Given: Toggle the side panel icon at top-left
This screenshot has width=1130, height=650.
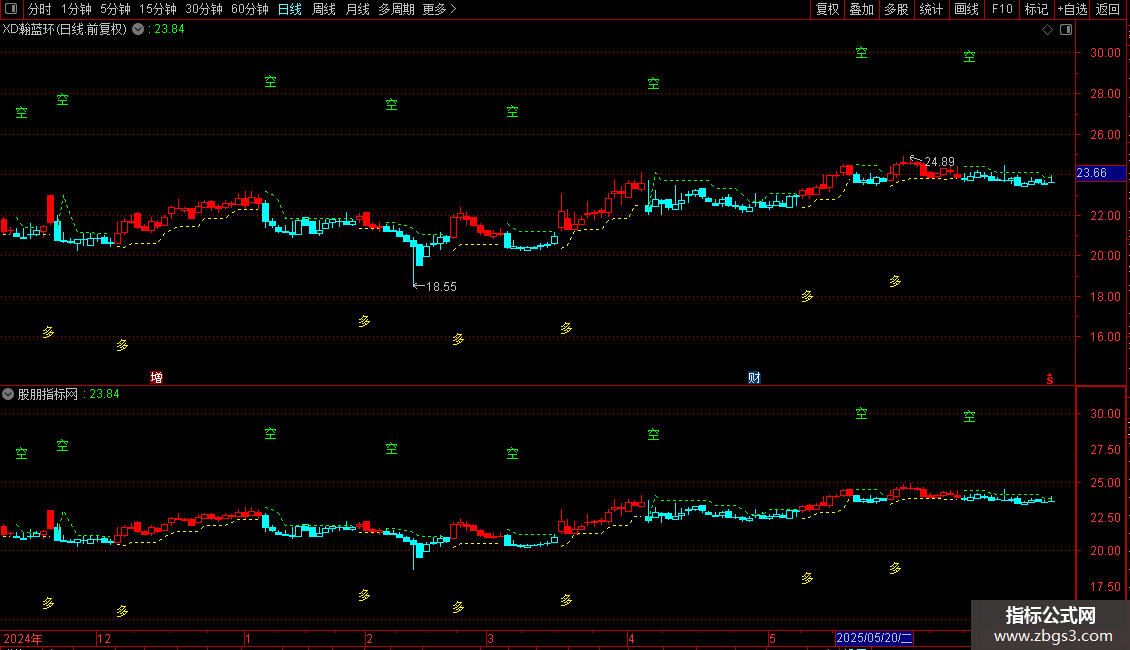Looking at the screenshot, I should (11, 9).
